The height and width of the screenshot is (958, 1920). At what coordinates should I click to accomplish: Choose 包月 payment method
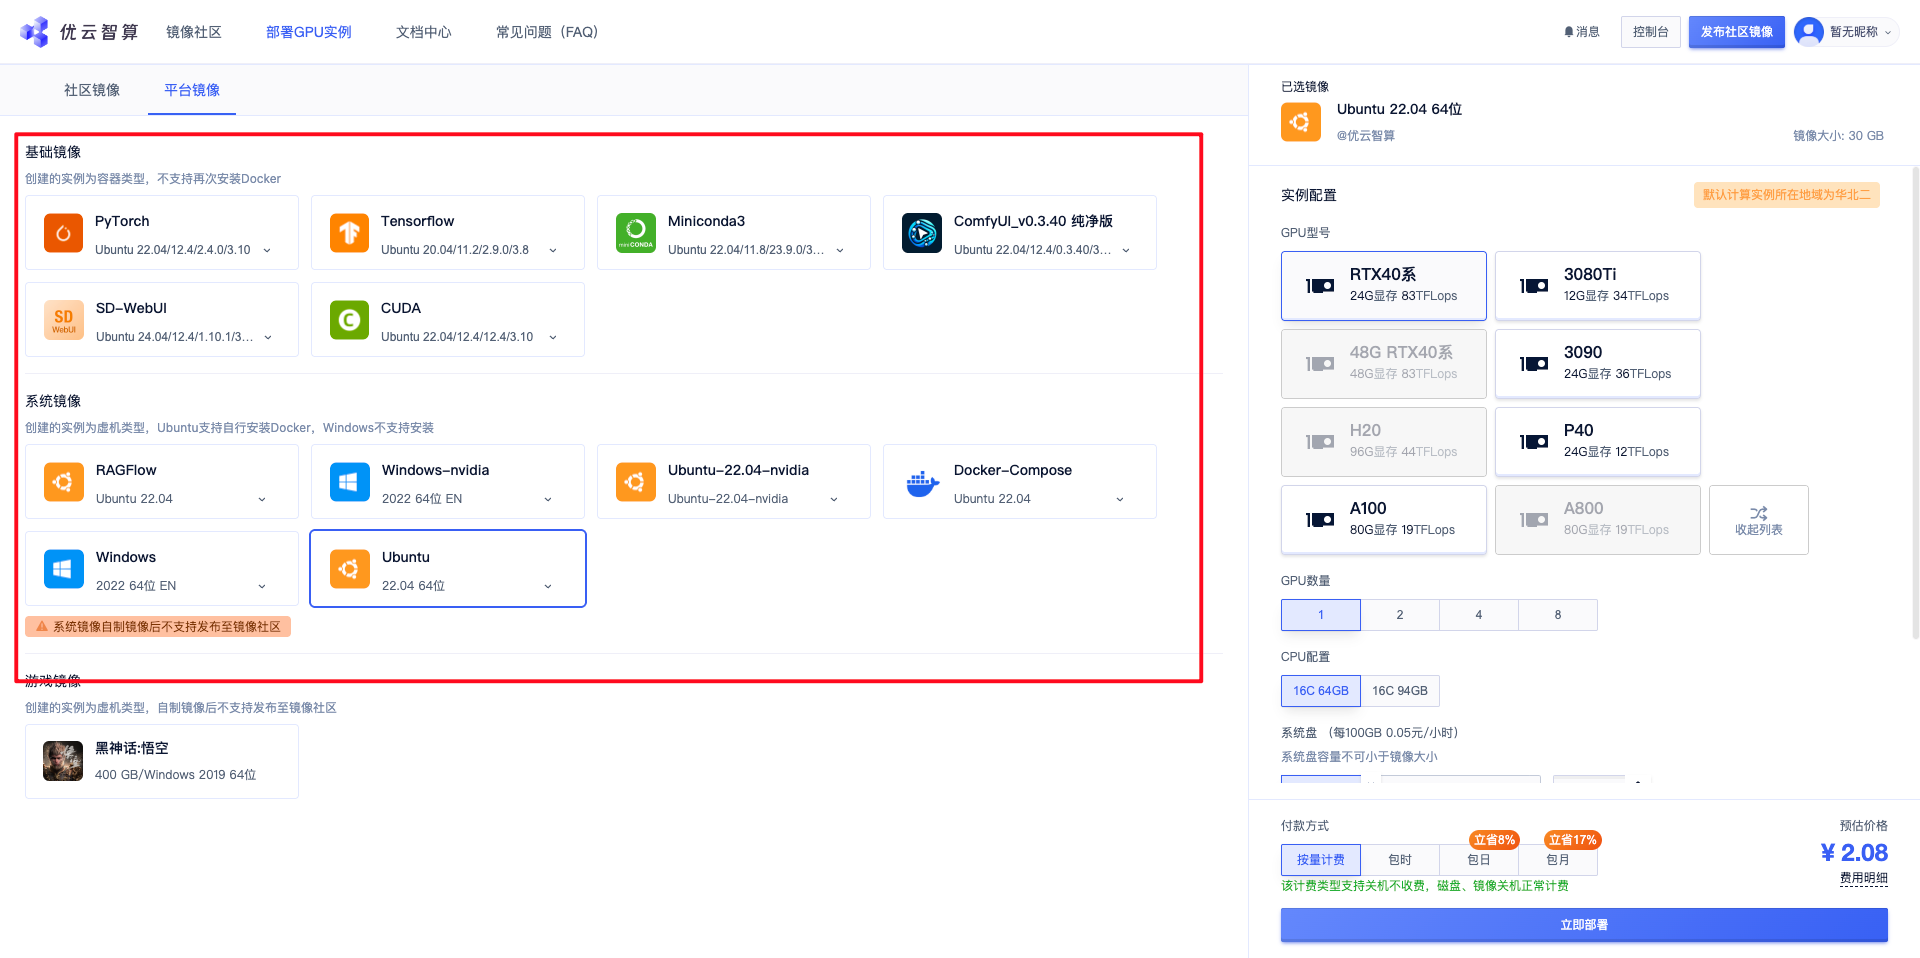click(x=1558, y=860)
